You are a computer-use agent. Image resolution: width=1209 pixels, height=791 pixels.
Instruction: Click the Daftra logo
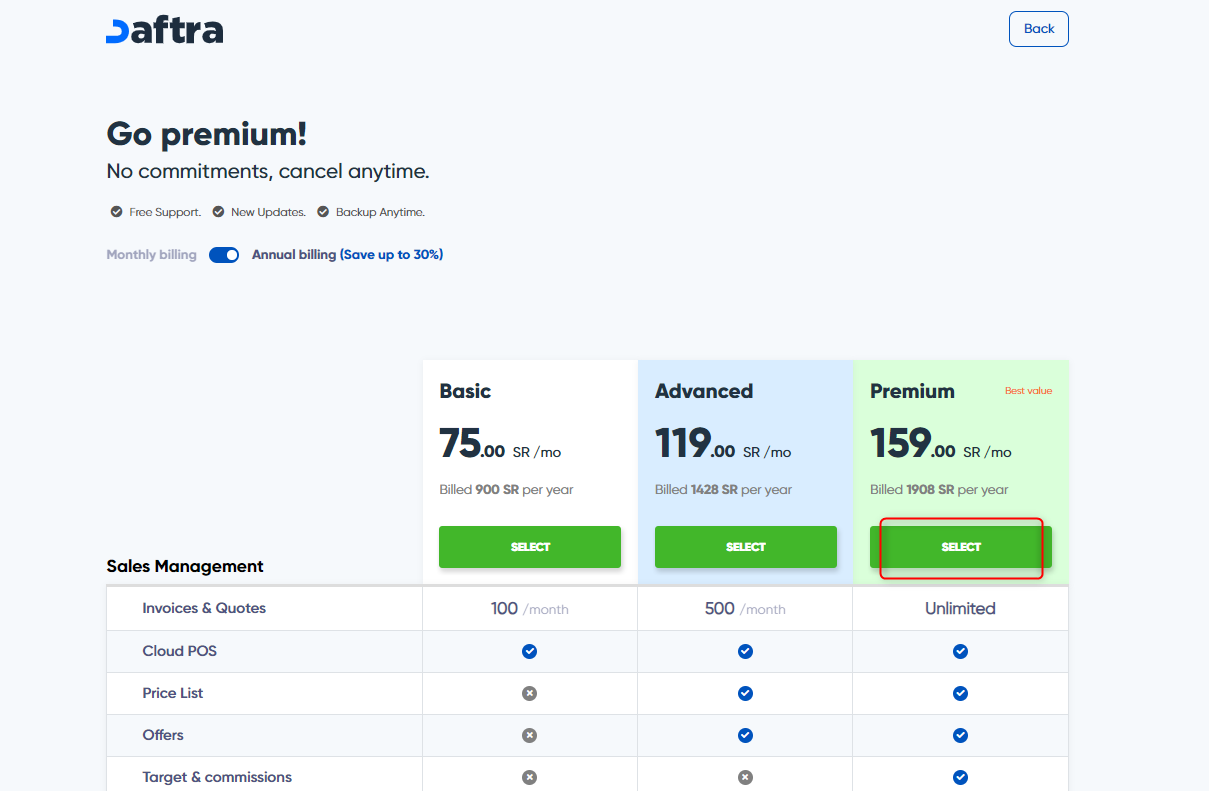coord(164,30)
